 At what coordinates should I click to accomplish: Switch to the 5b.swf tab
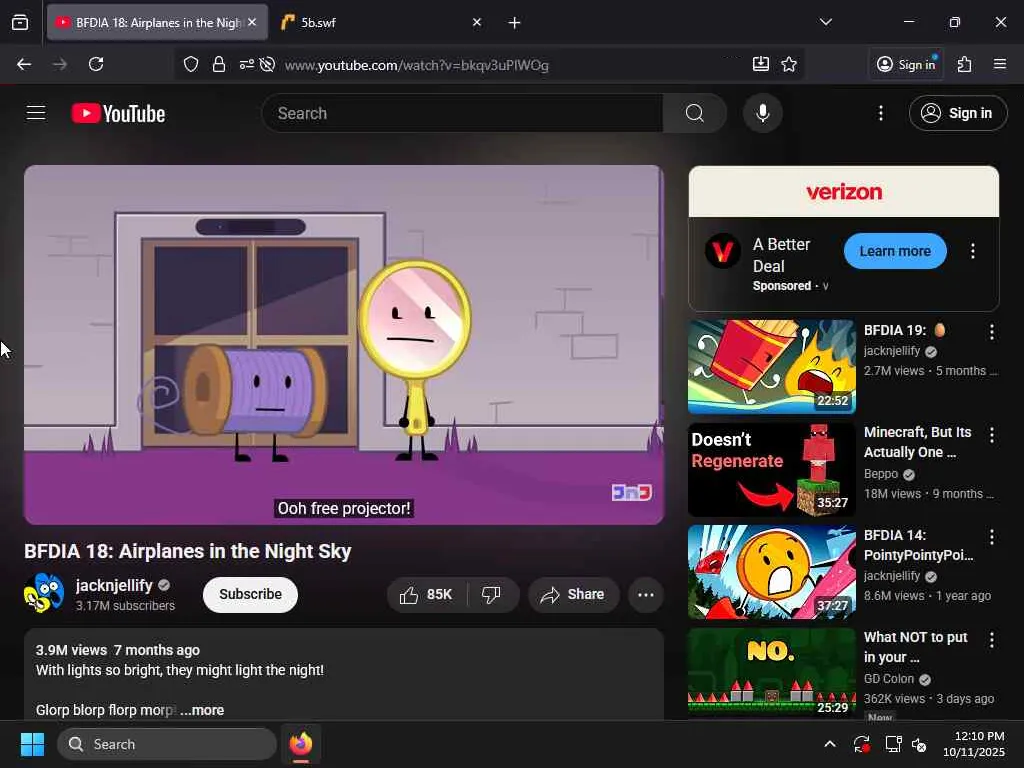pos(376,22)
